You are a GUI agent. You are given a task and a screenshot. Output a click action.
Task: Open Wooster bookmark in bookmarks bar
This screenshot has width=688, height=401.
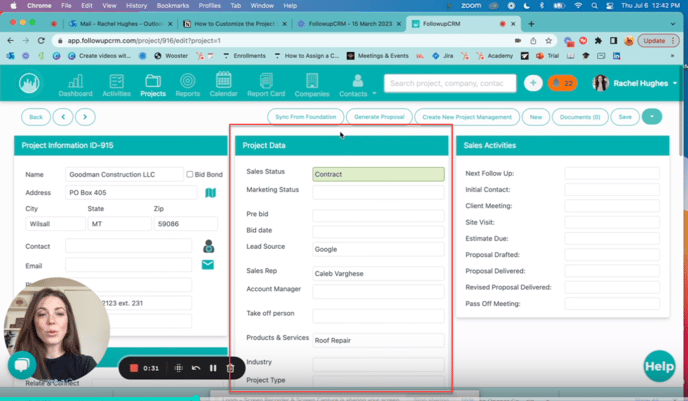pos(172,56)
